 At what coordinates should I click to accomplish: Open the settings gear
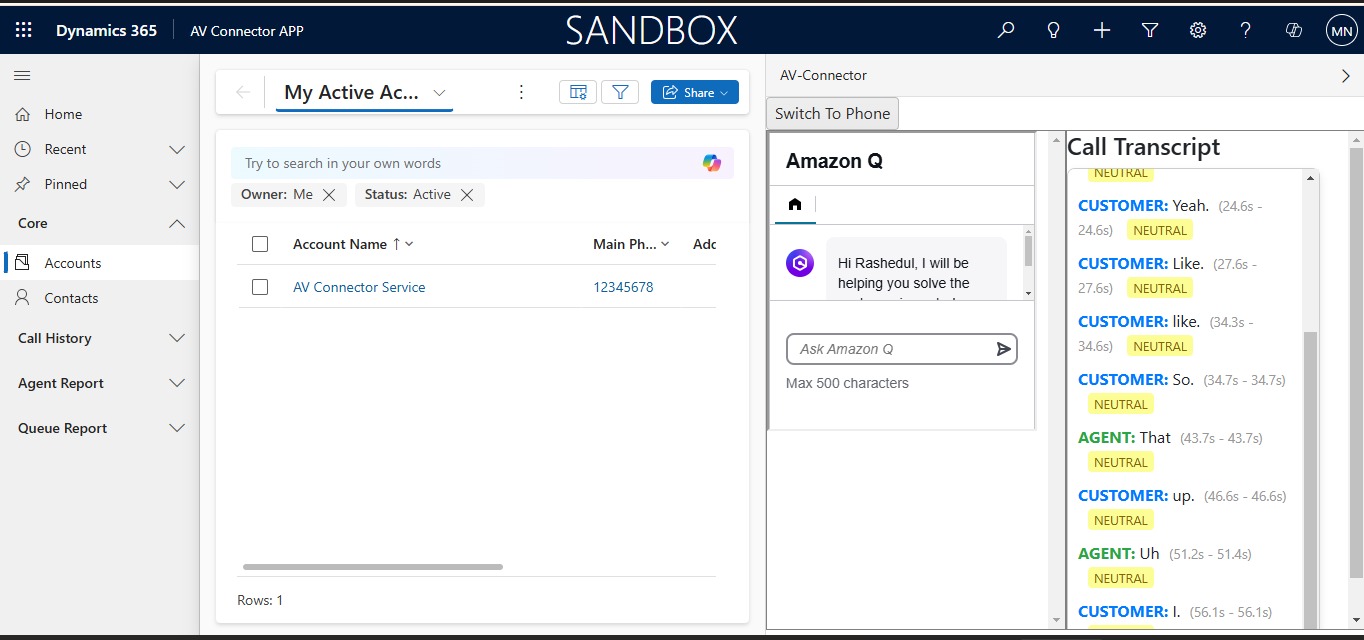coord(1198,31)
